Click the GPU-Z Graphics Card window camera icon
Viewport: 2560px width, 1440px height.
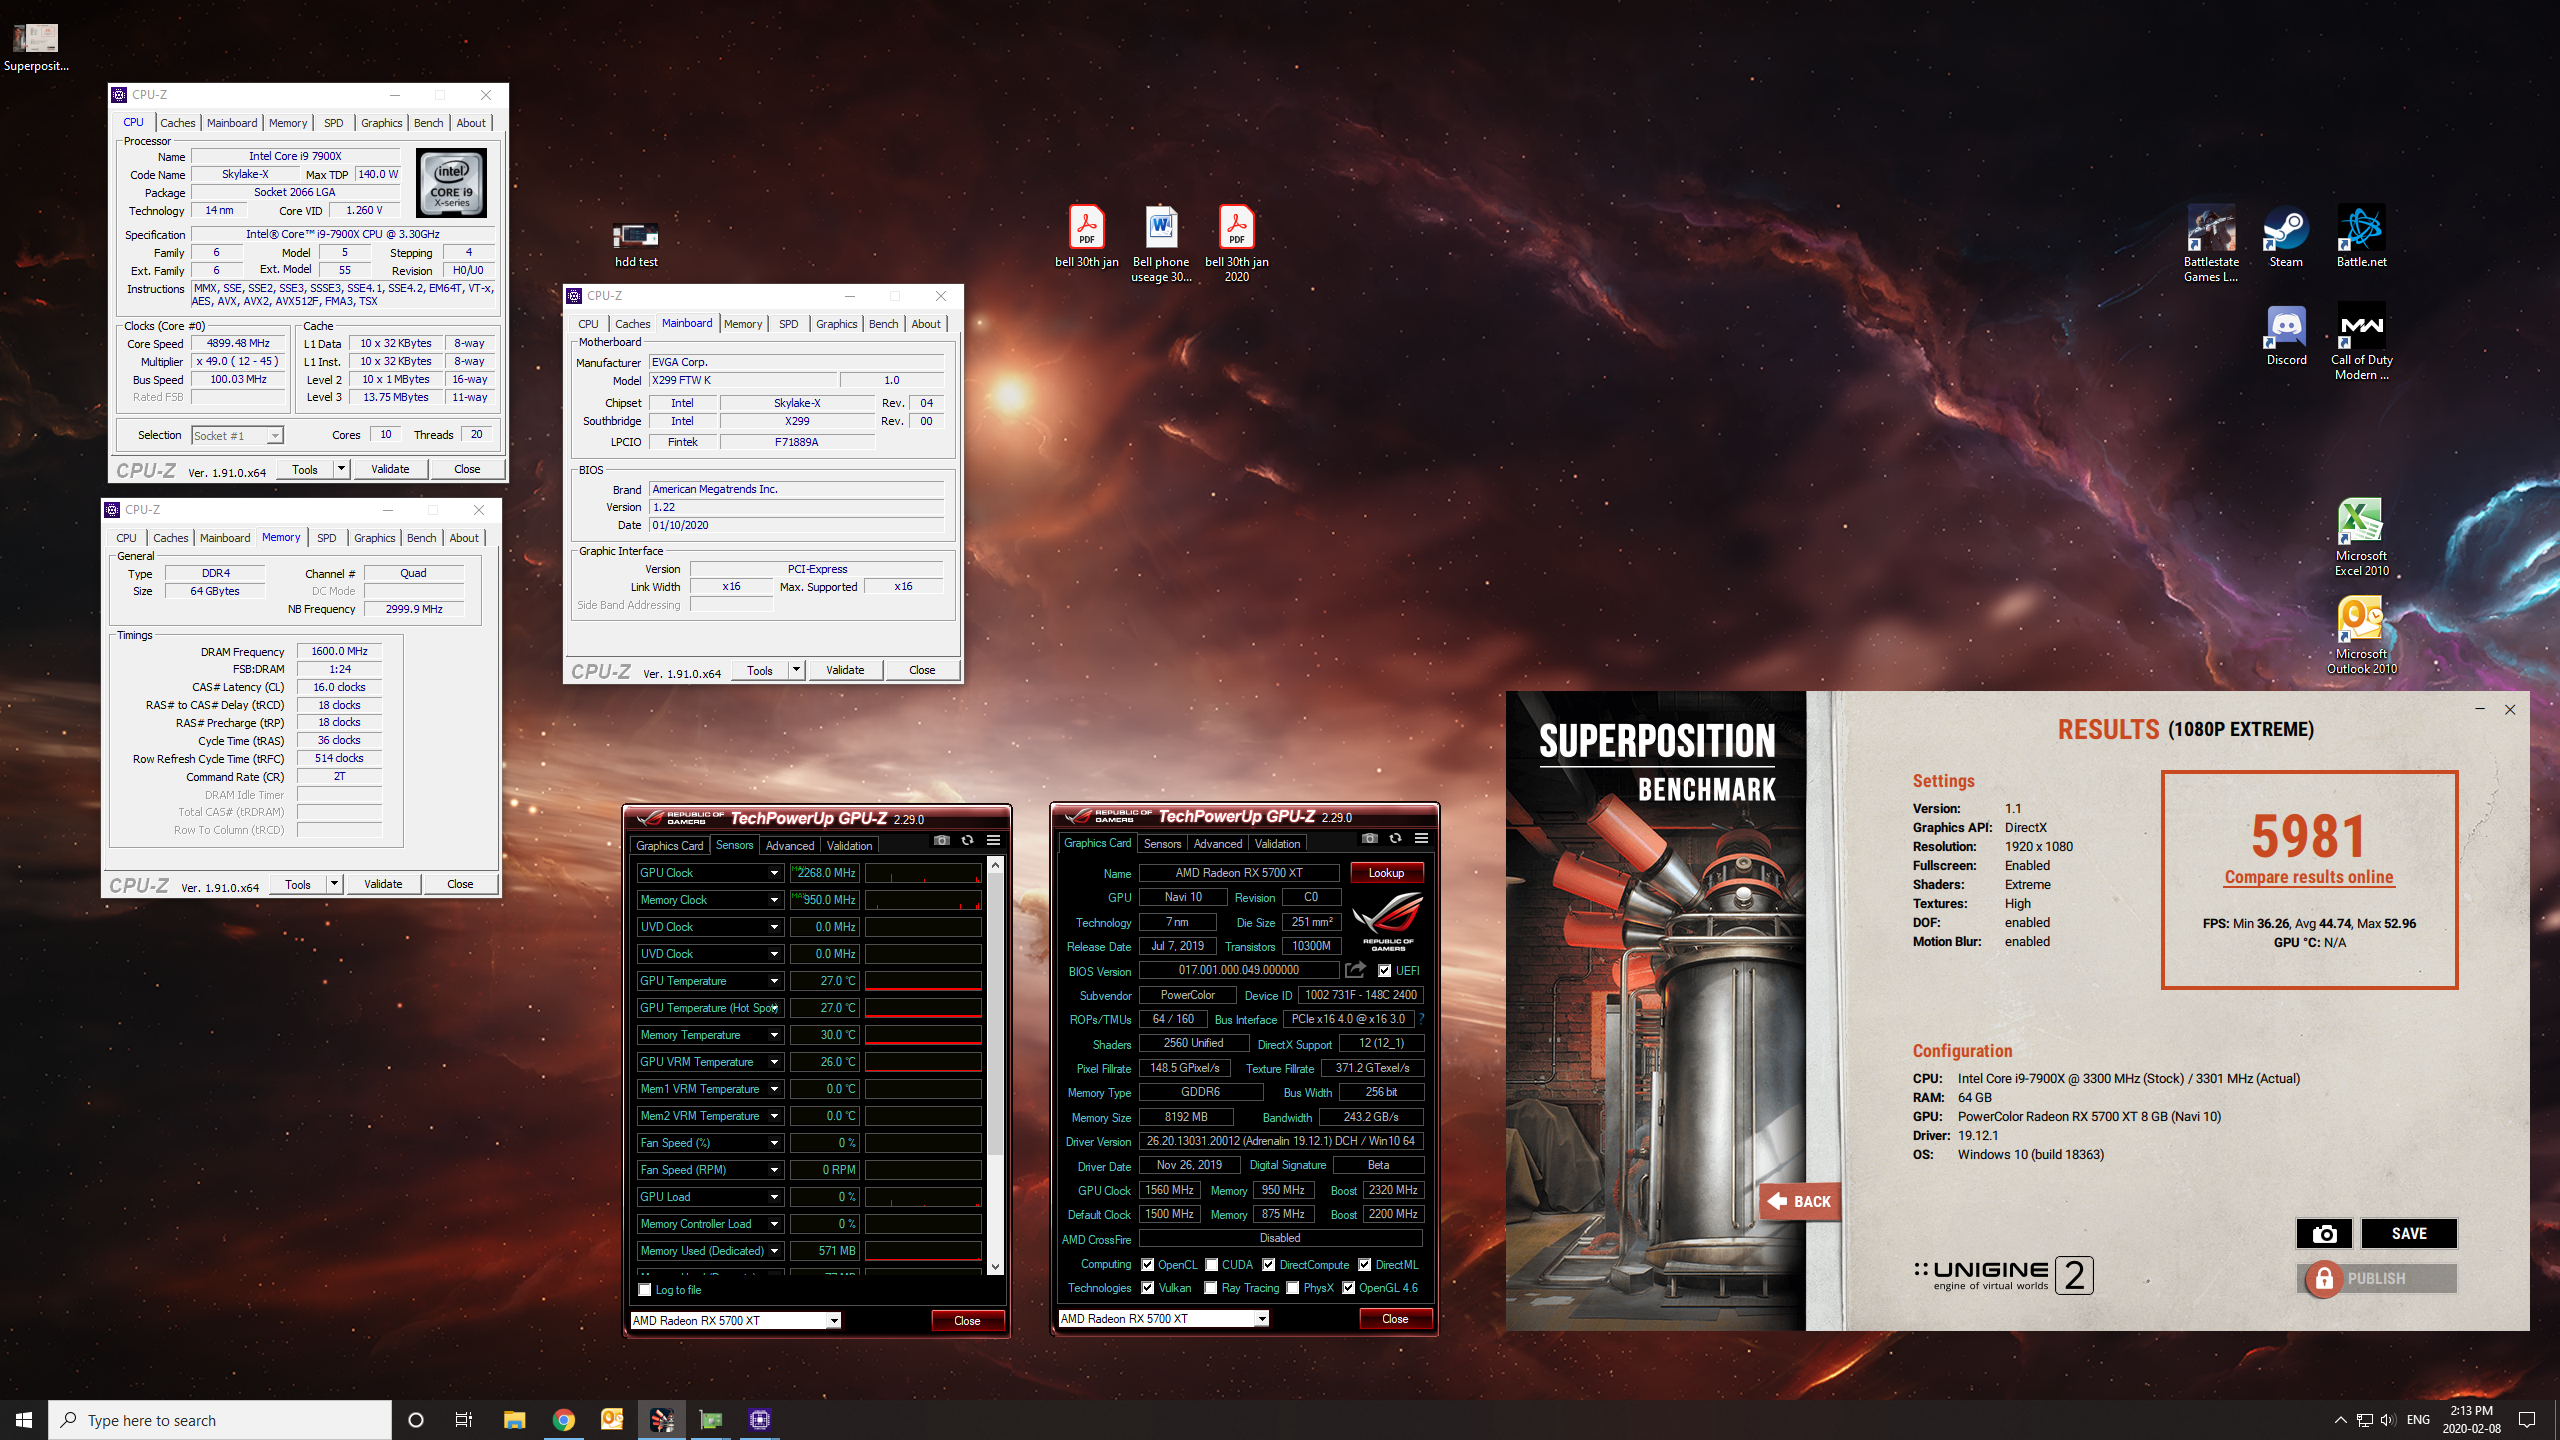[x=1369, y=839]
